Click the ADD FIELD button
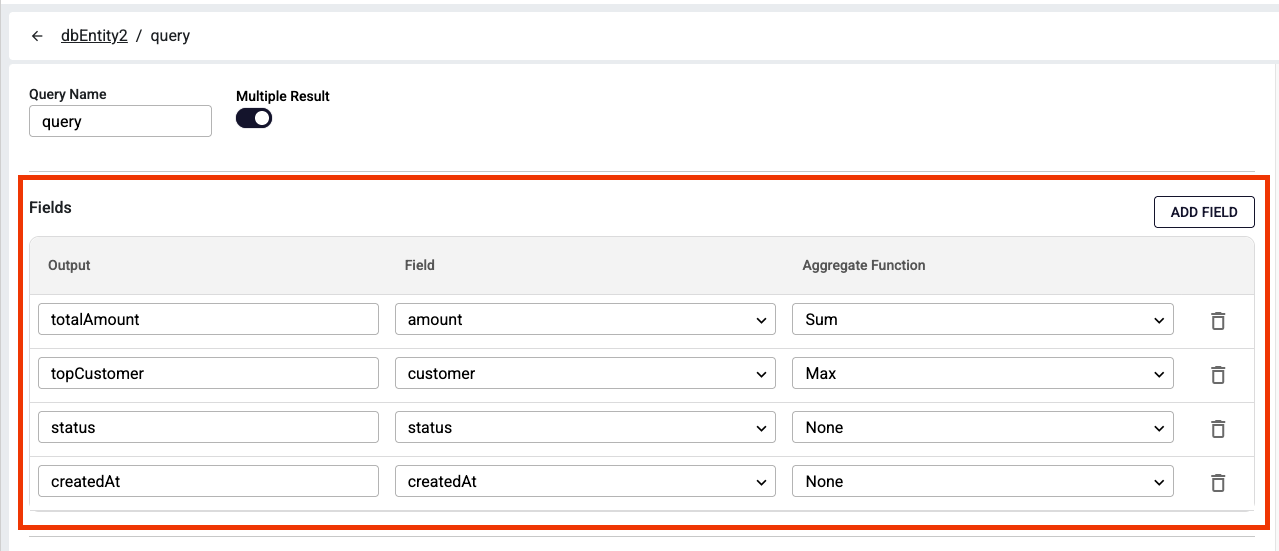The image size is (1279, 551). [x=1203, y=212]
